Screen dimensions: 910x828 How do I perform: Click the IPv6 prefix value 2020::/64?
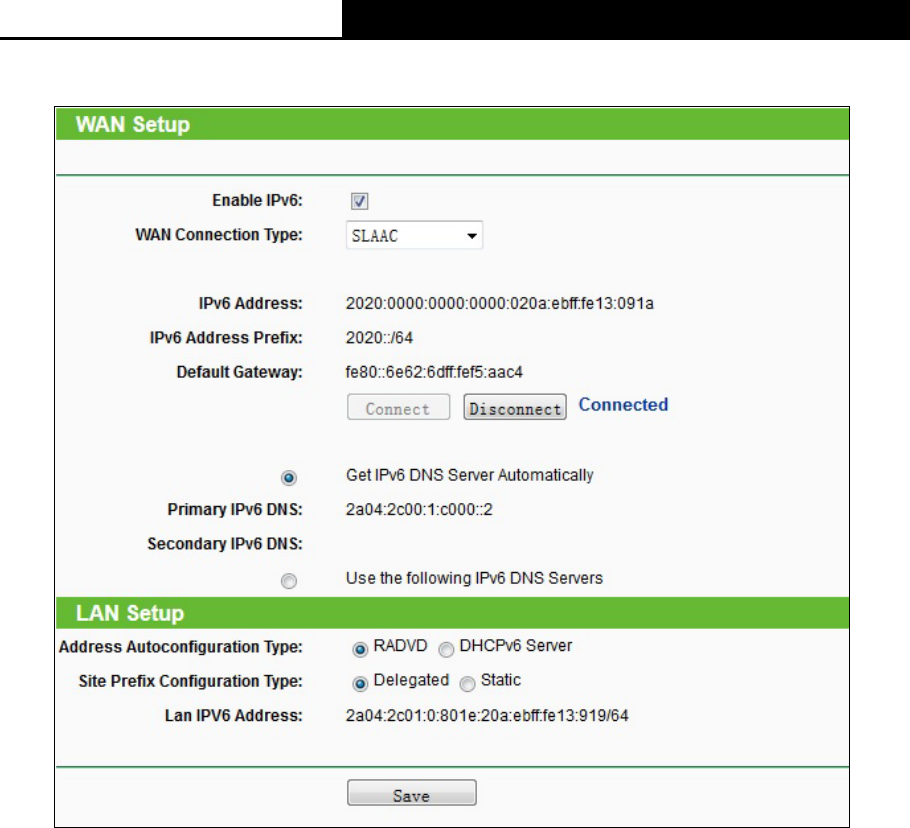tap(380, 338)
